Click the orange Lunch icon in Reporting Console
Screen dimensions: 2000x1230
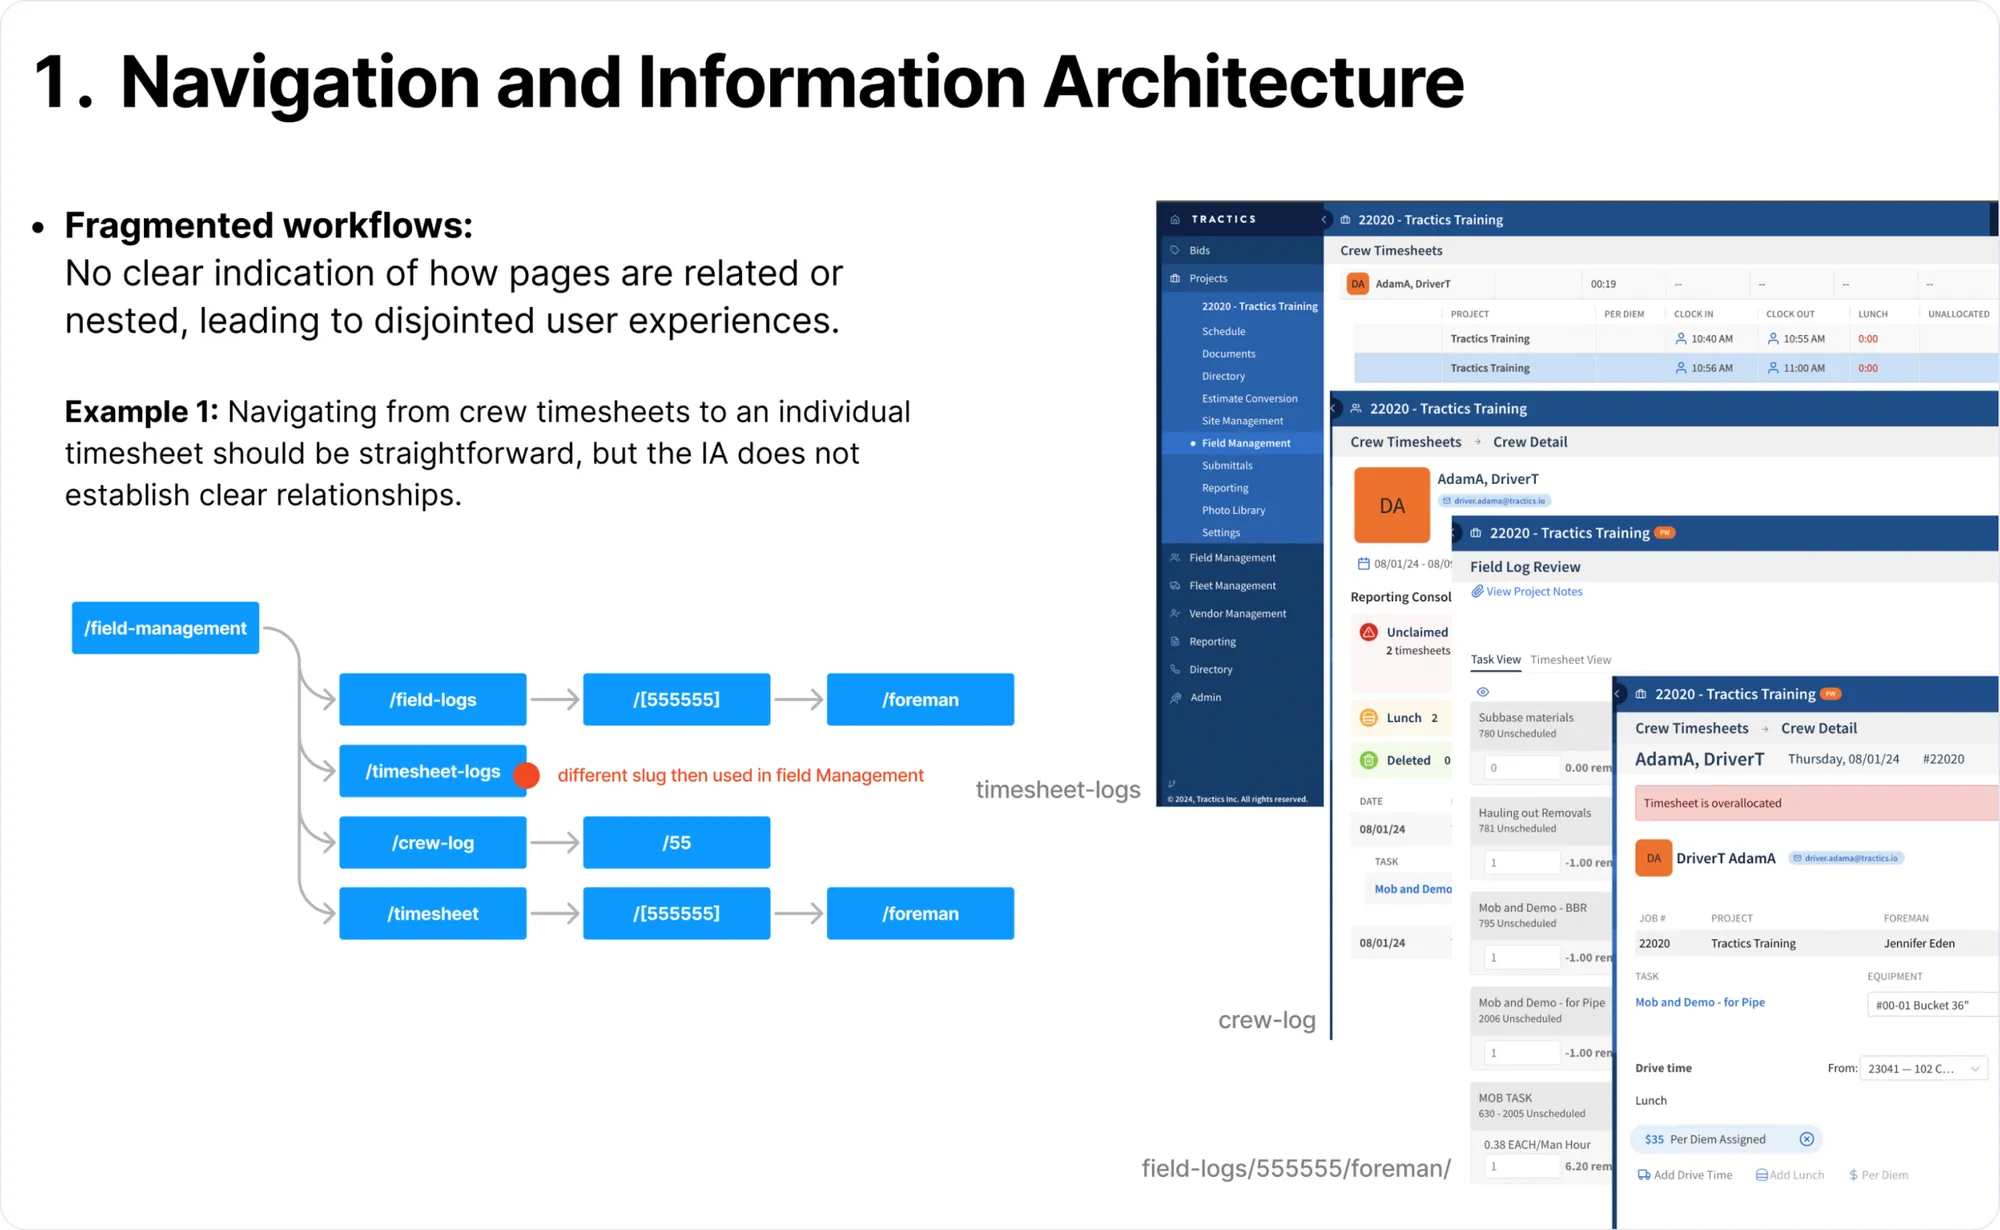tap(1369, 718)
